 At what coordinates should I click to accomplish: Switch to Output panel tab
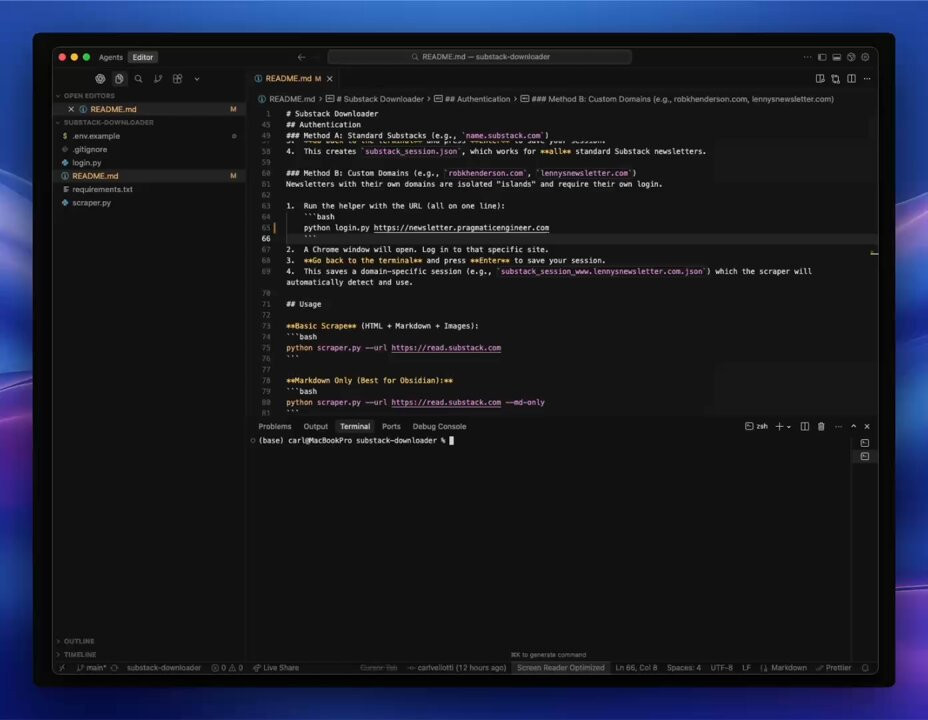(315, 427)
